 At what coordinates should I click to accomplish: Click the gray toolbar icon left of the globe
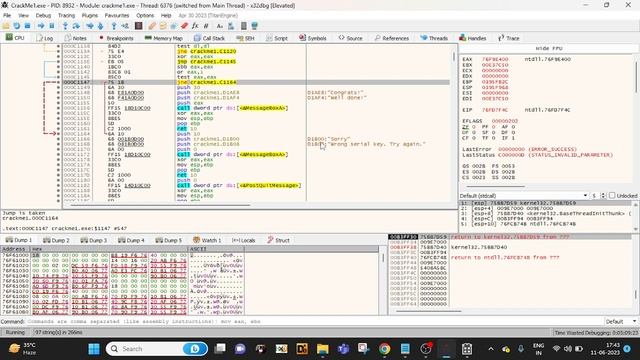[x=244, y=26]
